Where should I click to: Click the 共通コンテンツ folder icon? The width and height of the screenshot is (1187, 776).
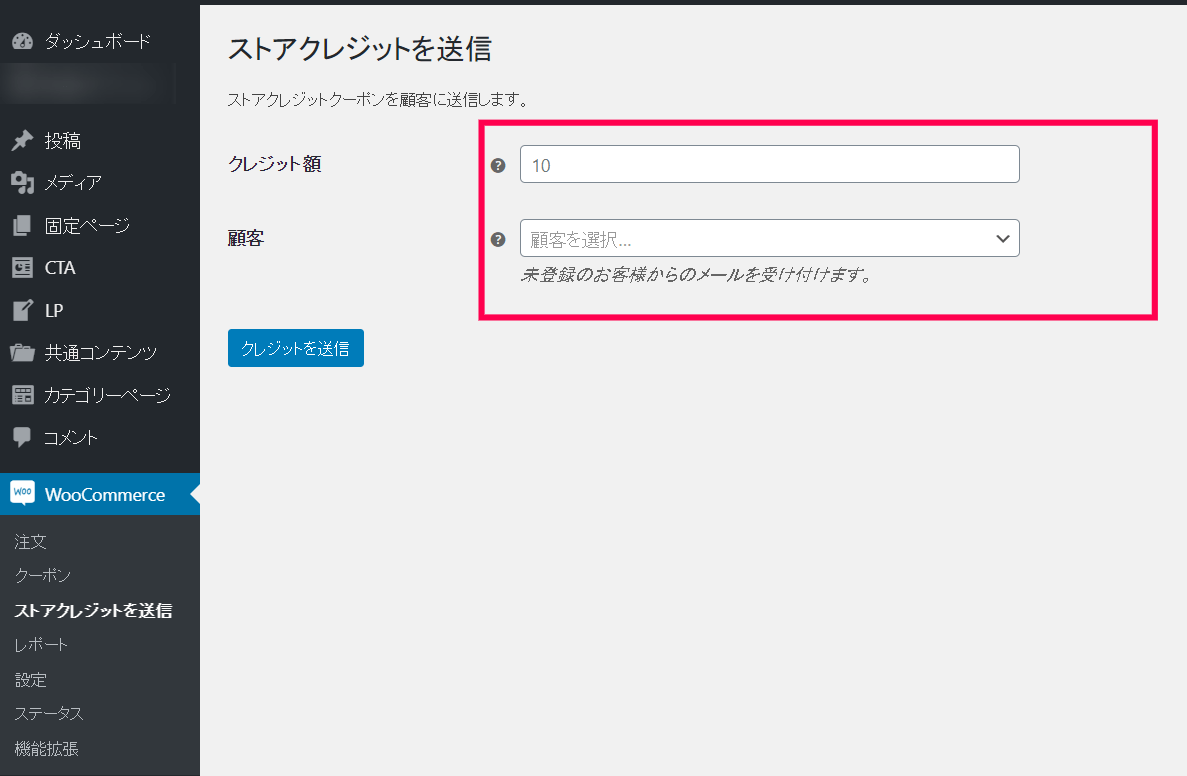(22, 353)
